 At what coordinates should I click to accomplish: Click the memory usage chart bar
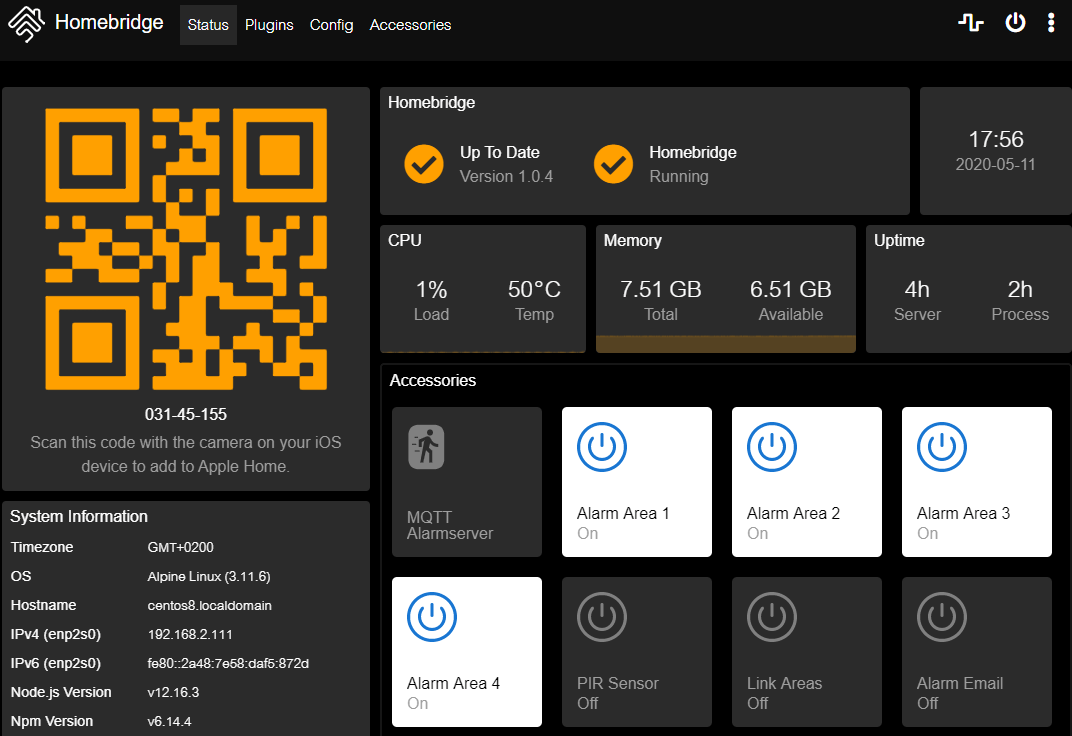pos(725,344)
